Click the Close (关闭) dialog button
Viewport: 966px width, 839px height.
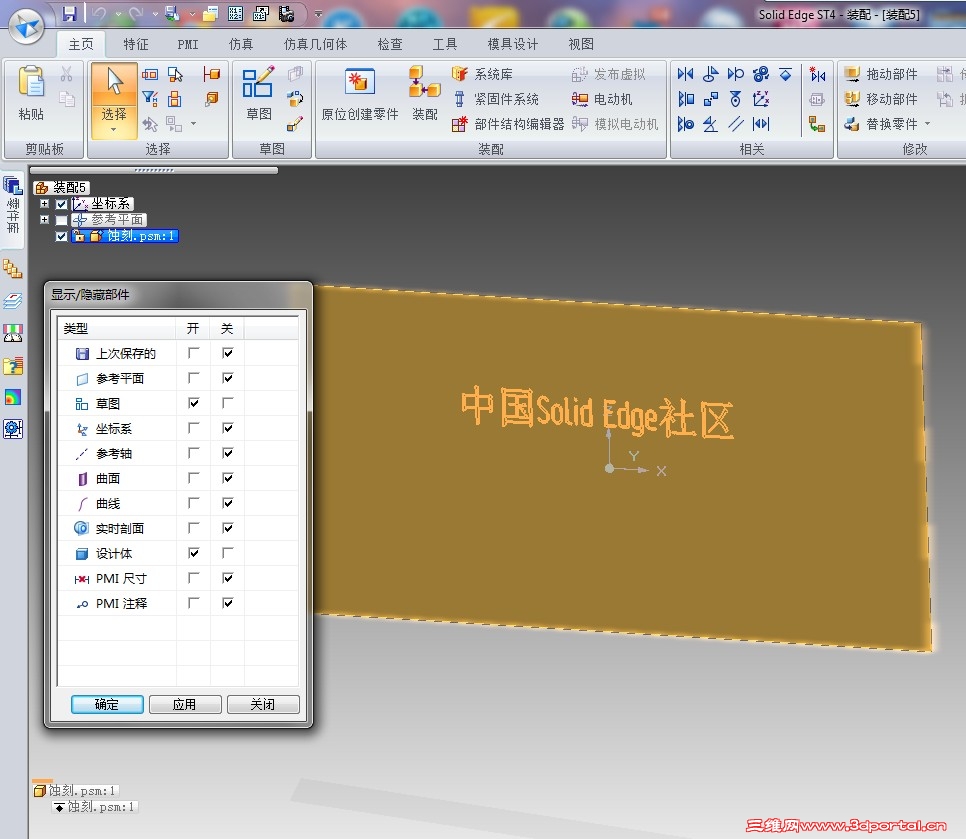263,704
